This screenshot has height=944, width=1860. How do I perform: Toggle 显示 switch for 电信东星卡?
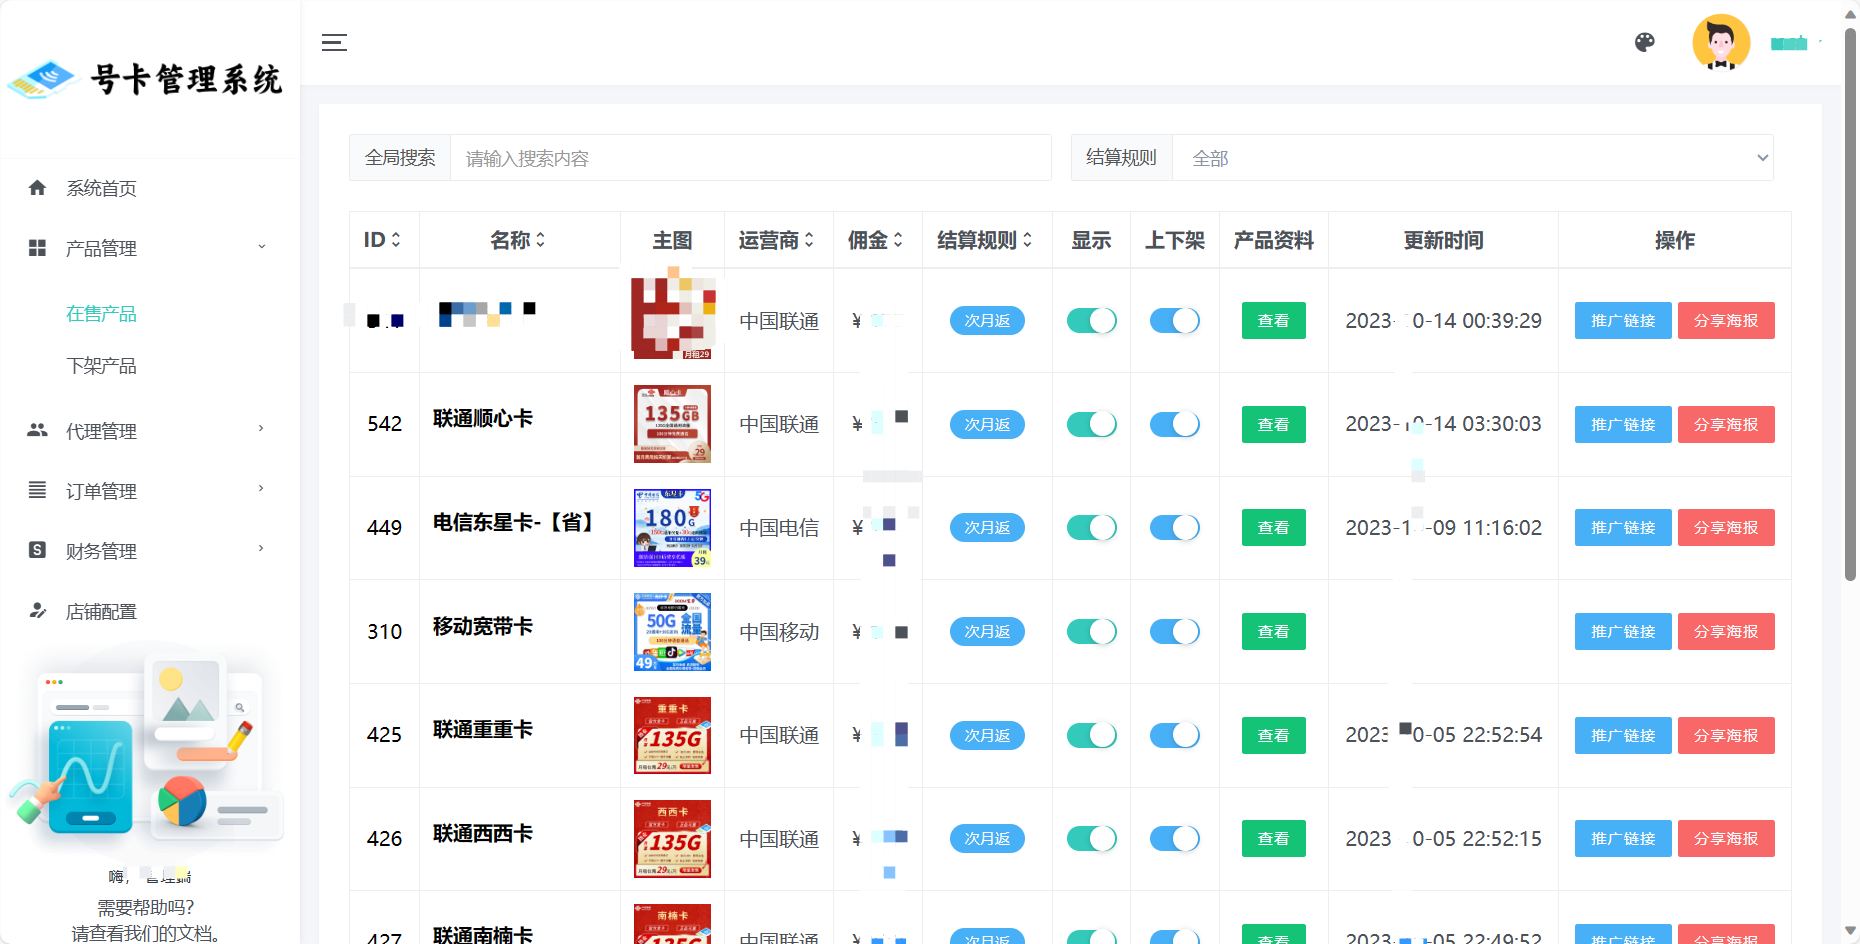(x=1091, y=527)
